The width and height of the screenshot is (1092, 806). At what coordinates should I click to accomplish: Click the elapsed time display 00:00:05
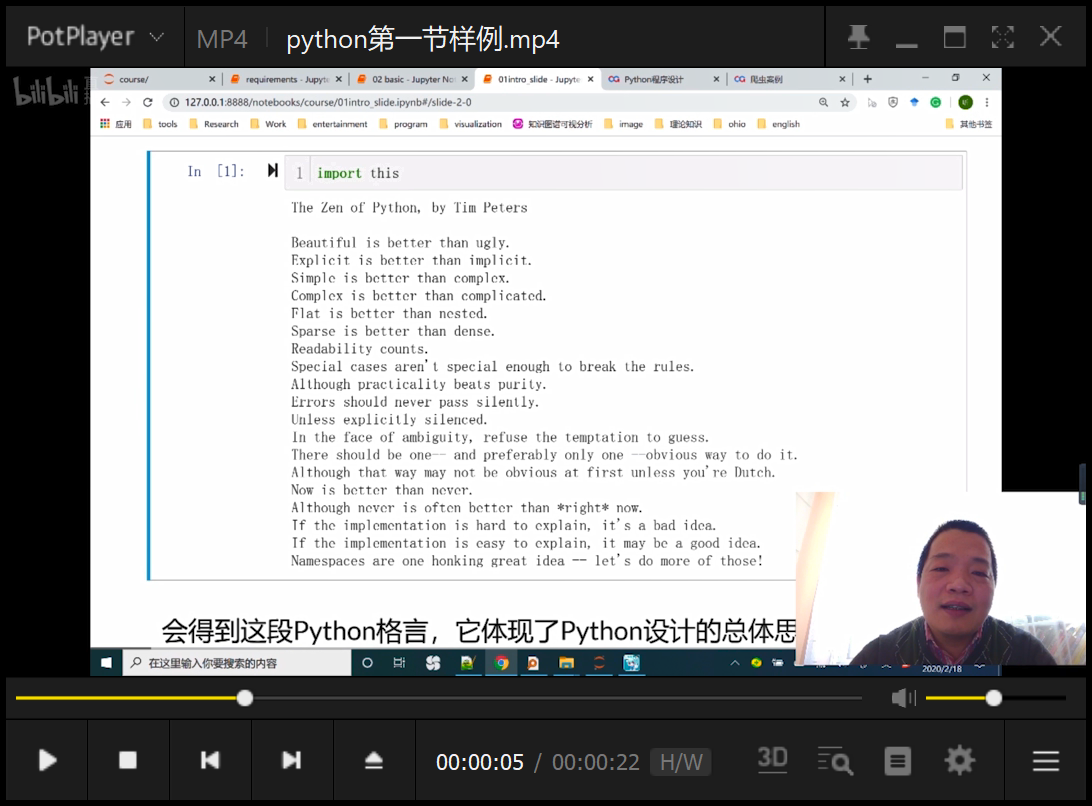coord(480,762)
